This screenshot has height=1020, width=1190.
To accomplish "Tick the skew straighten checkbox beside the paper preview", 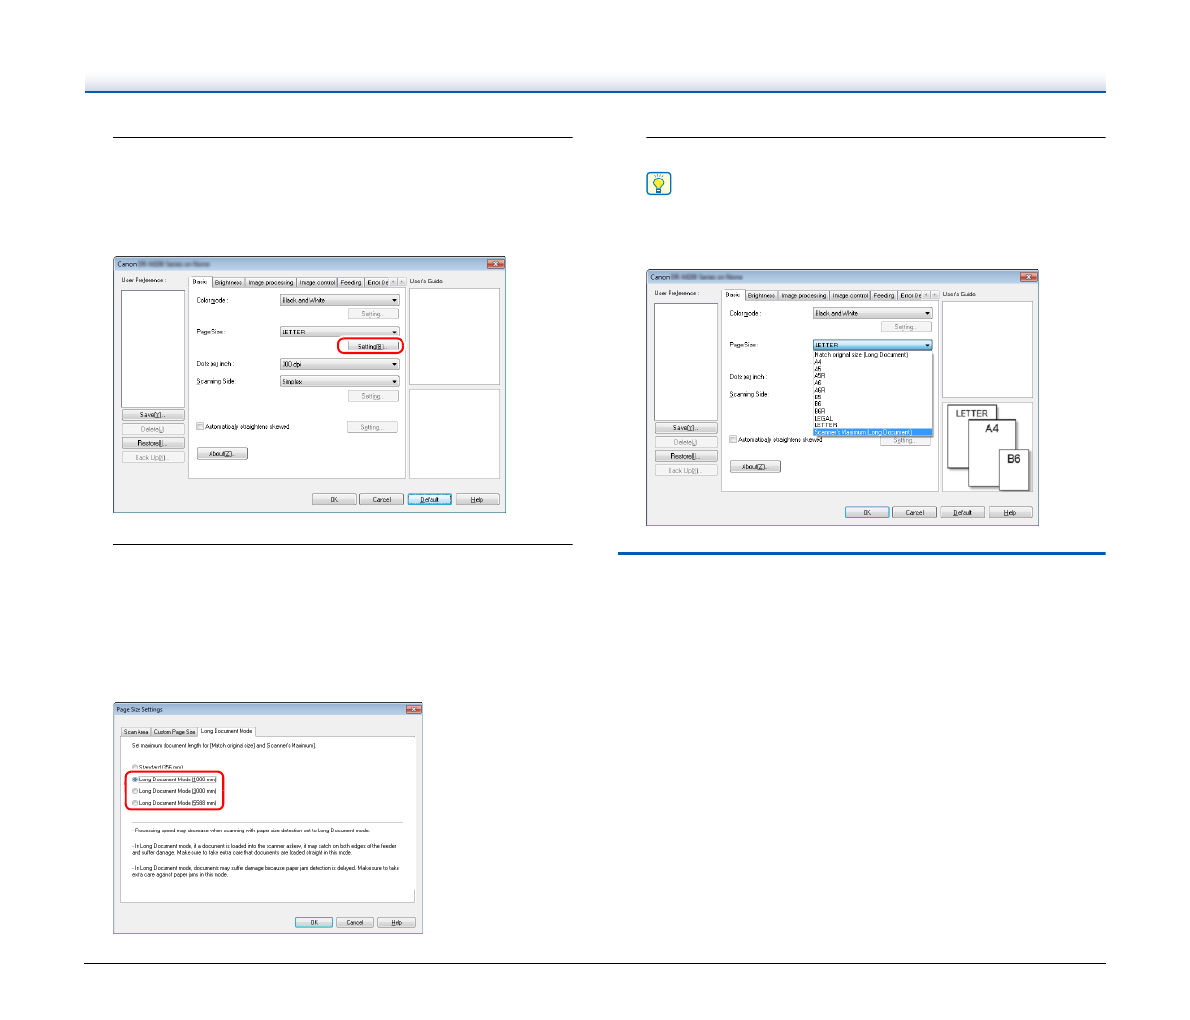I will click(733, 440).
